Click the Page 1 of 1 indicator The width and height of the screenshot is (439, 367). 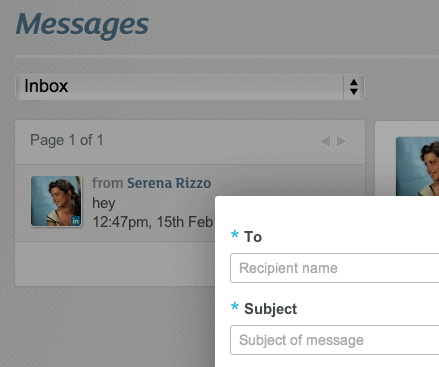point(67,140)
